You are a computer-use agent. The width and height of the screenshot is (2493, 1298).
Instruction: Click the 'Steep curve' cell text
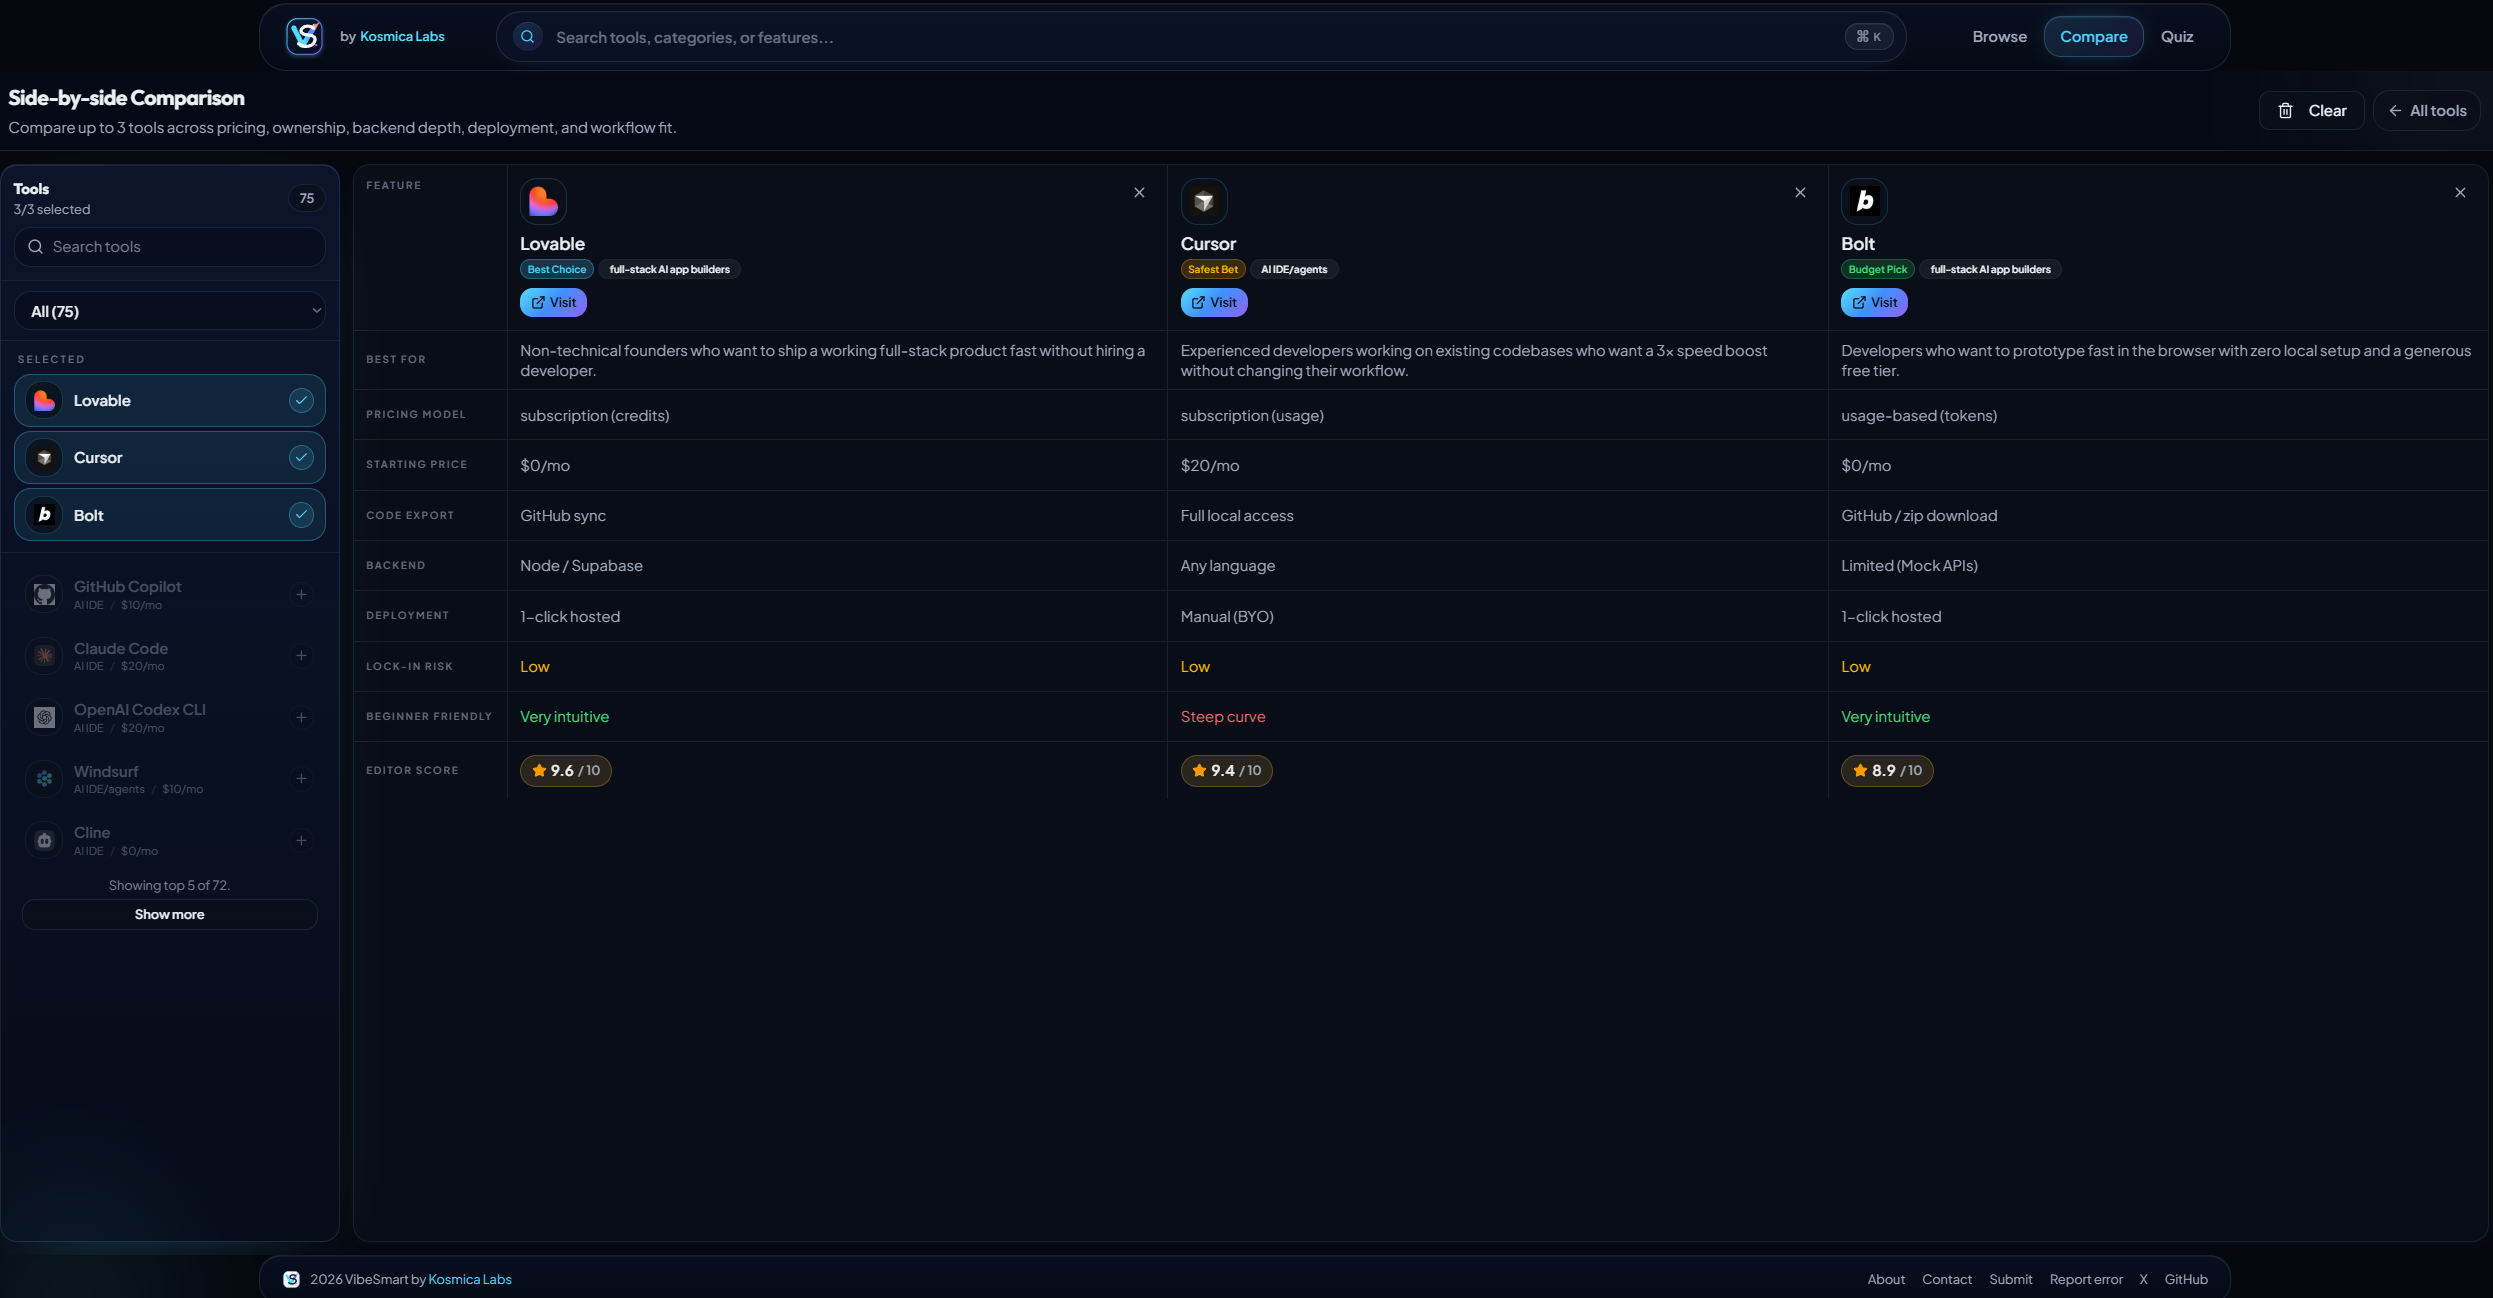pos(1222,717)
